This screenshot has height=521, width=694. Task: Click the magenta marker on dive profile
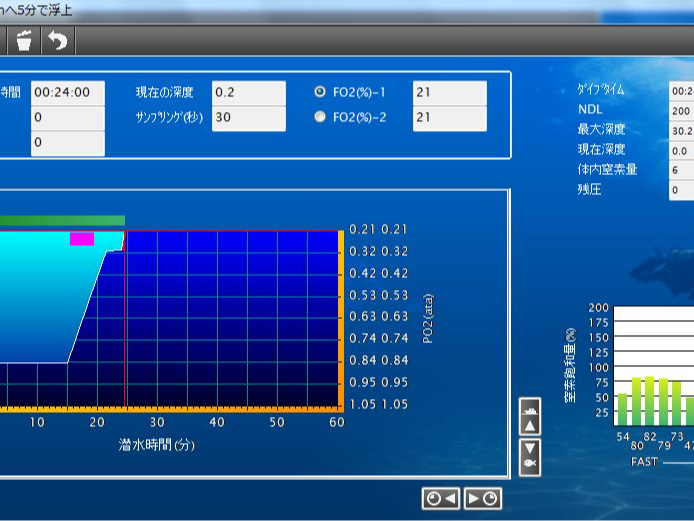pos(82,239)
